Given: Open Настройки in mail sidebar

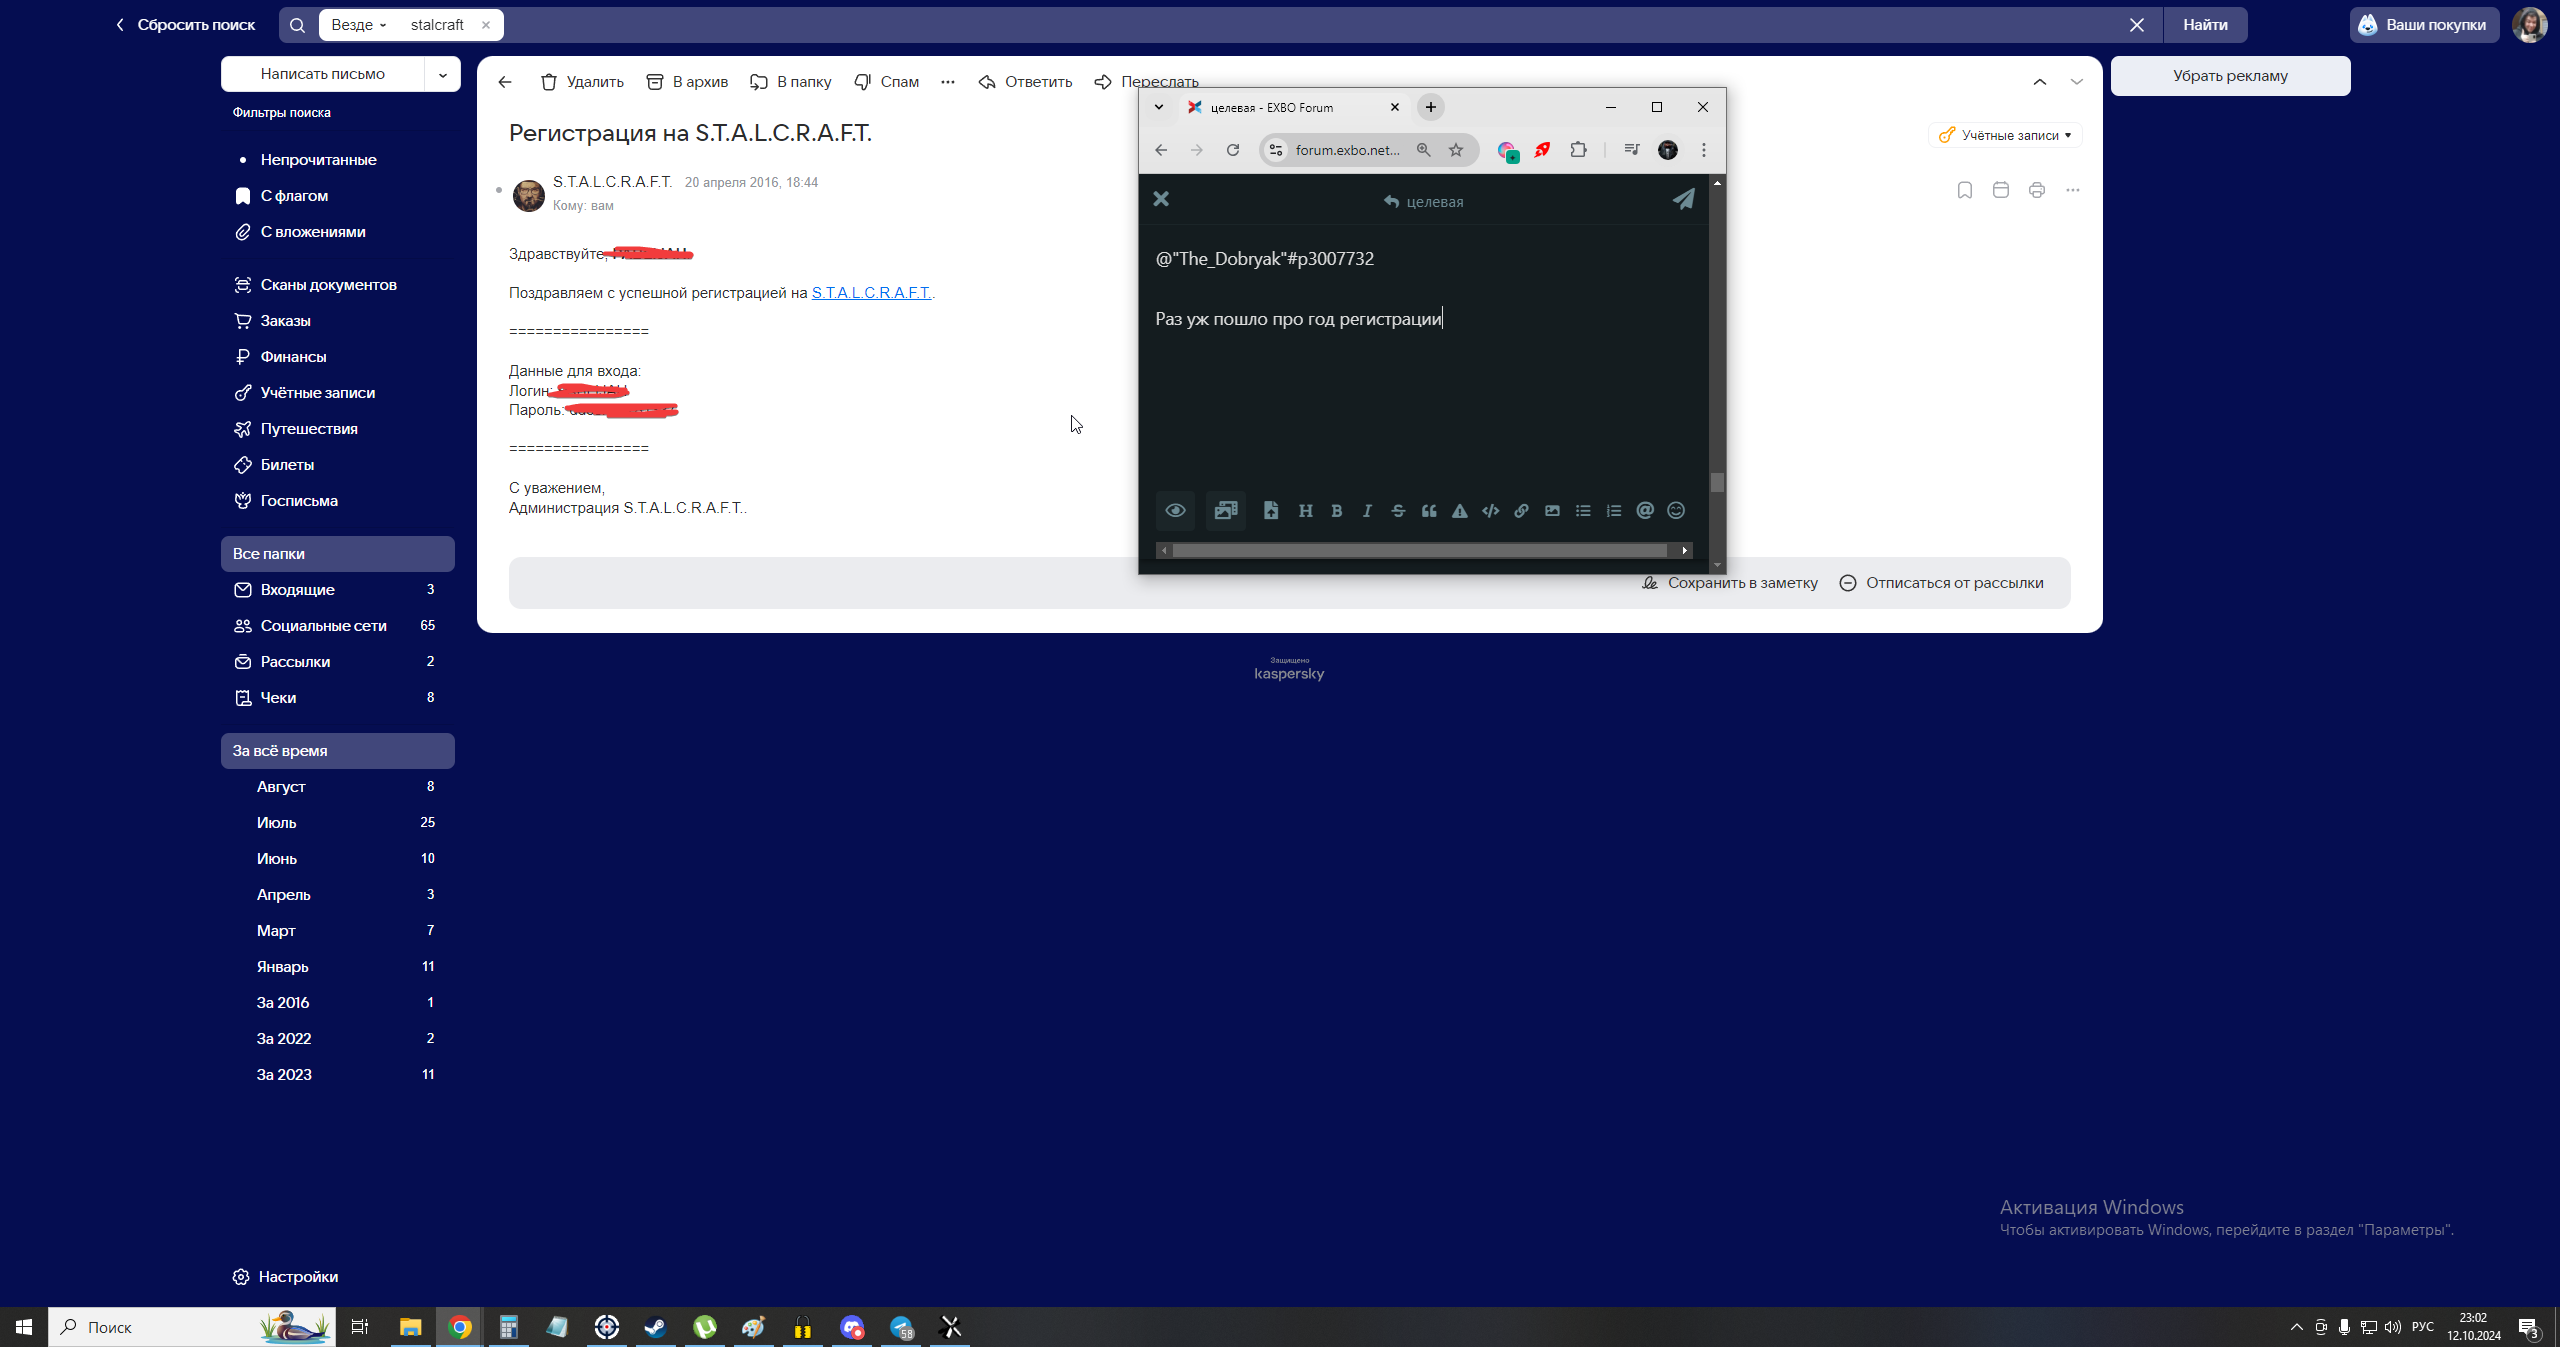Looking at the screenshot, I should [286, 1277].
